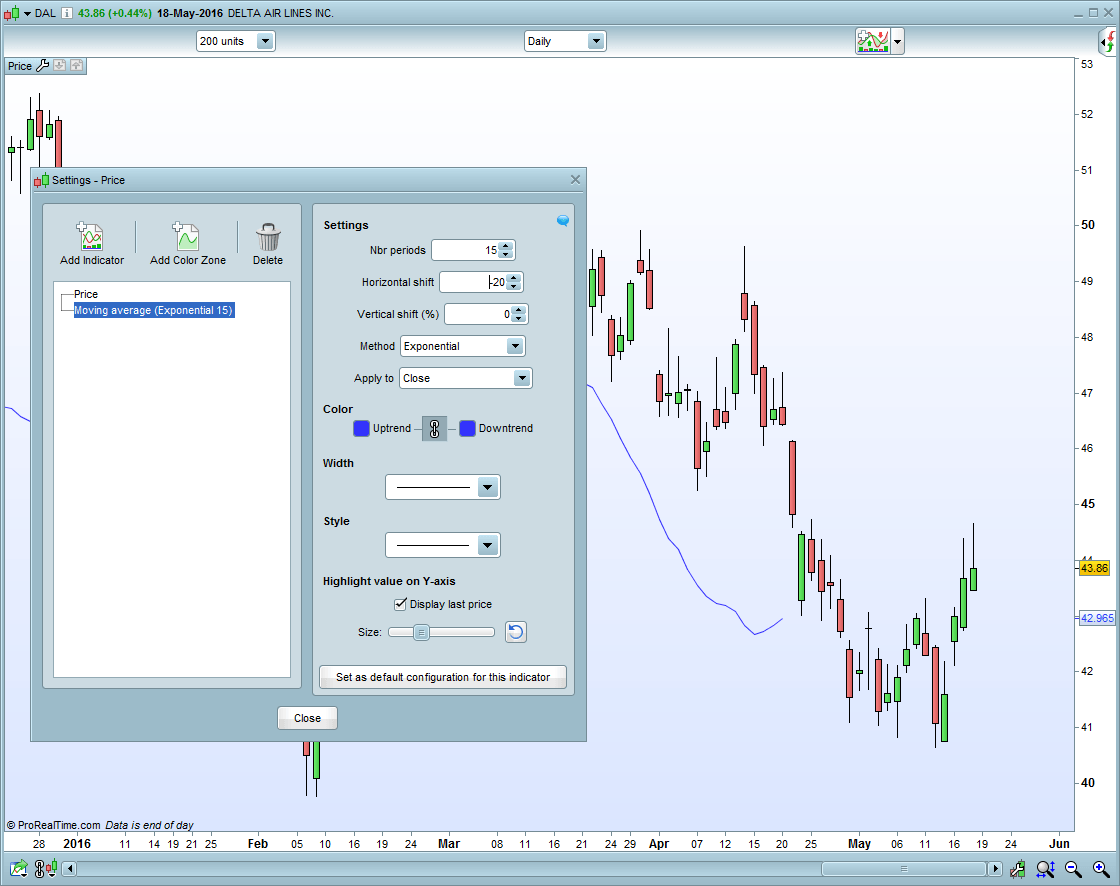1120x886 pixels.
Task: Click the move panel up arrow icon
Action: 76,66
